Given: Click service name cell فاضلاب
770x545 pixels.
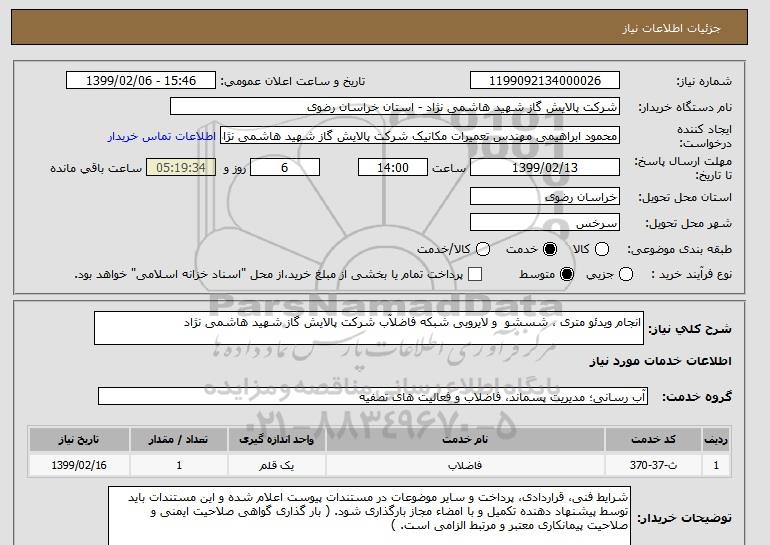Looking at the screenshot, I should click(465, 465).
